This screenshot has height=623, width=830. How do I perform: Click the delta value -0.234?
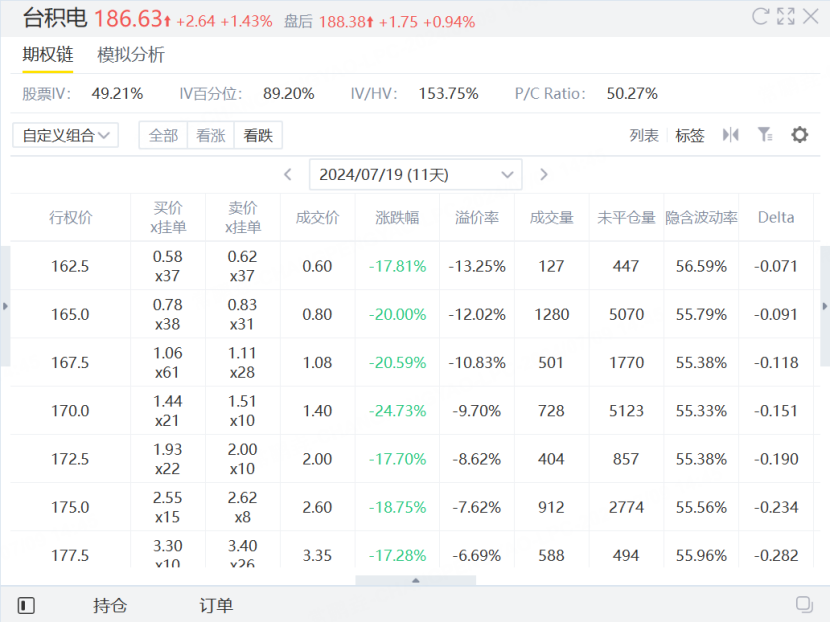(776, 507)
